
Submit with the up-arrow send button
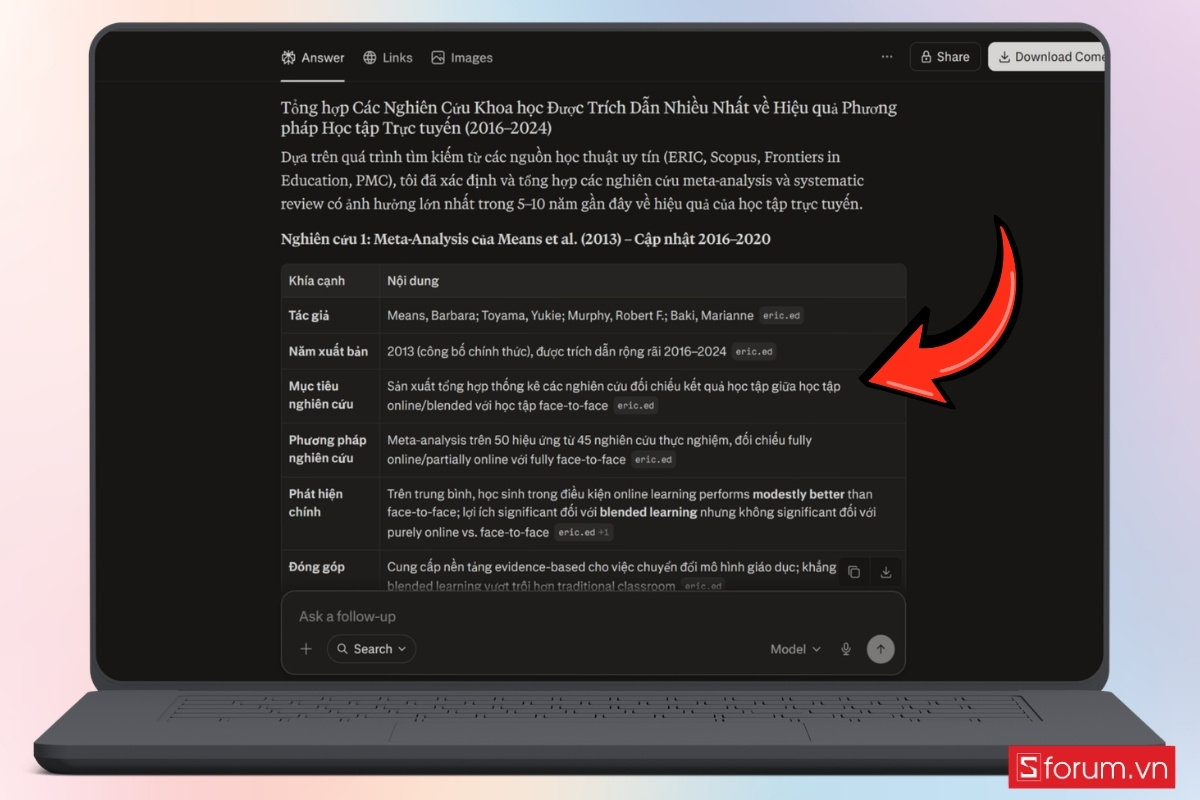[x=880, y=649]
